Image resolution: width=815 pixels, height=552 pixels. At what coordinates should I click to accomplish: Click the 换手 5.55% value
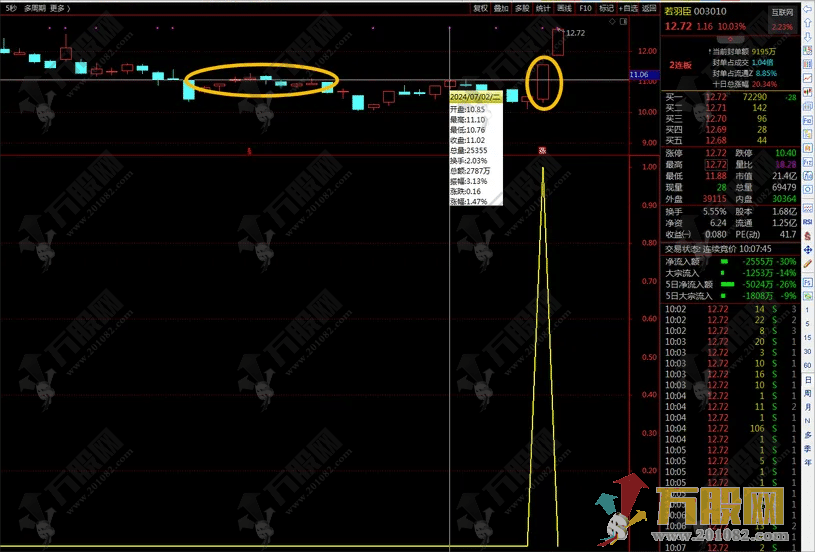714,212
